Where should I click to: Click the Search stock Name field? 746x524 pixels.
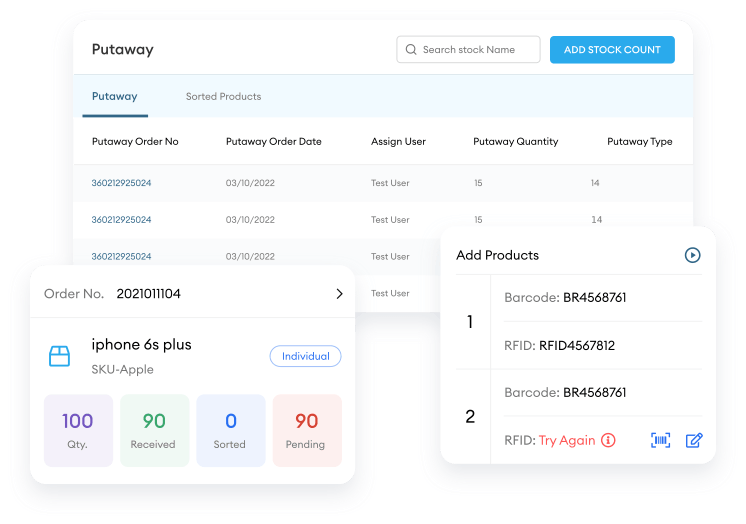(468, 49)
